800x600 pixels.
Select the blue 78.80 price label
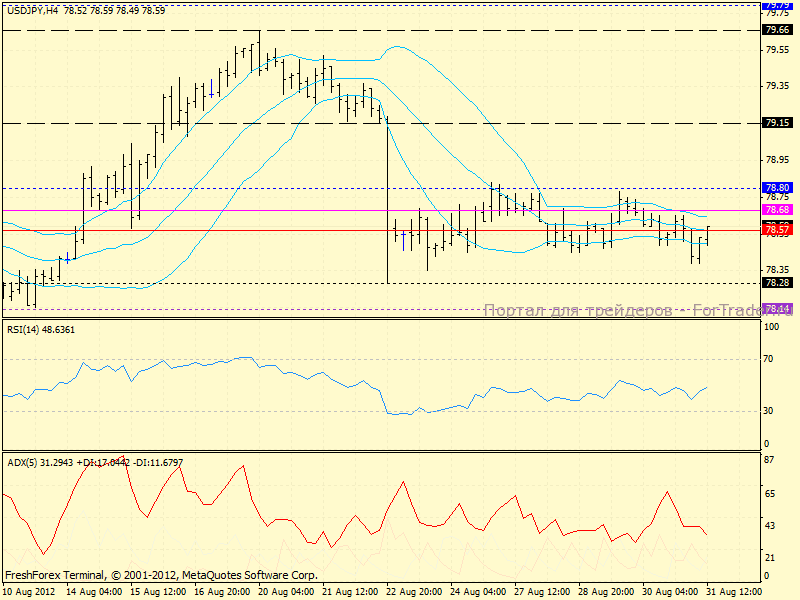(x=777, y=188)
